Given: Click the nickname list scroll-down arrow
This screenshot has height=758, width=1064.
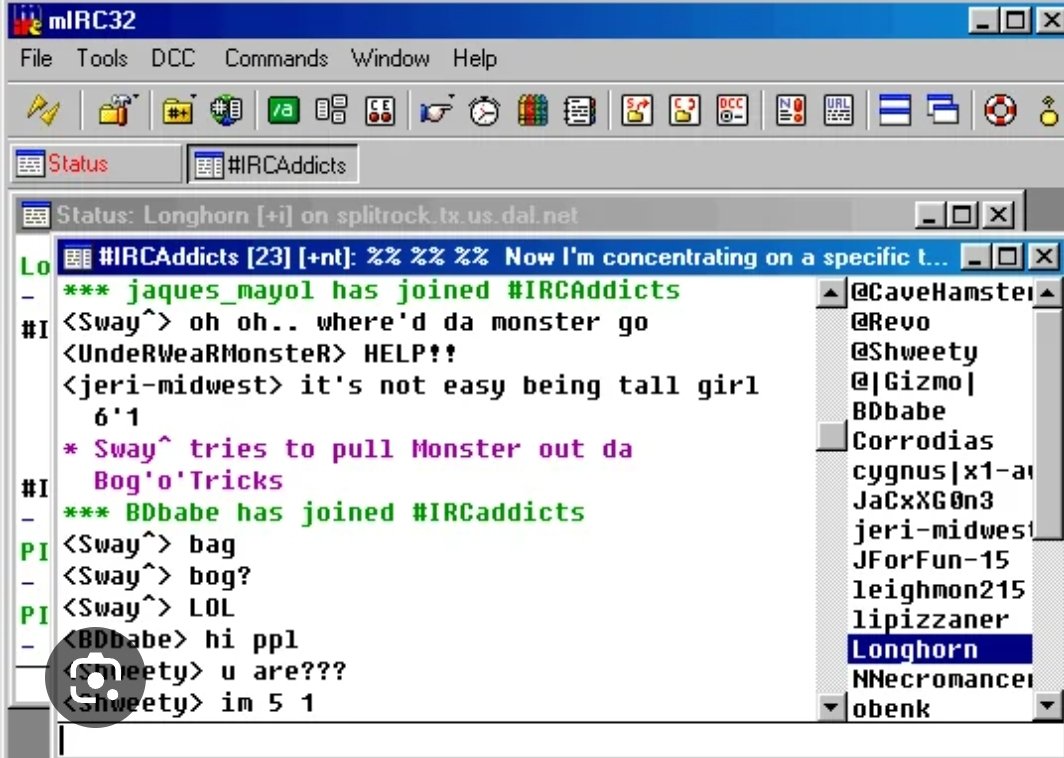Looking at the screenshot, I should (x=831, y=707).
